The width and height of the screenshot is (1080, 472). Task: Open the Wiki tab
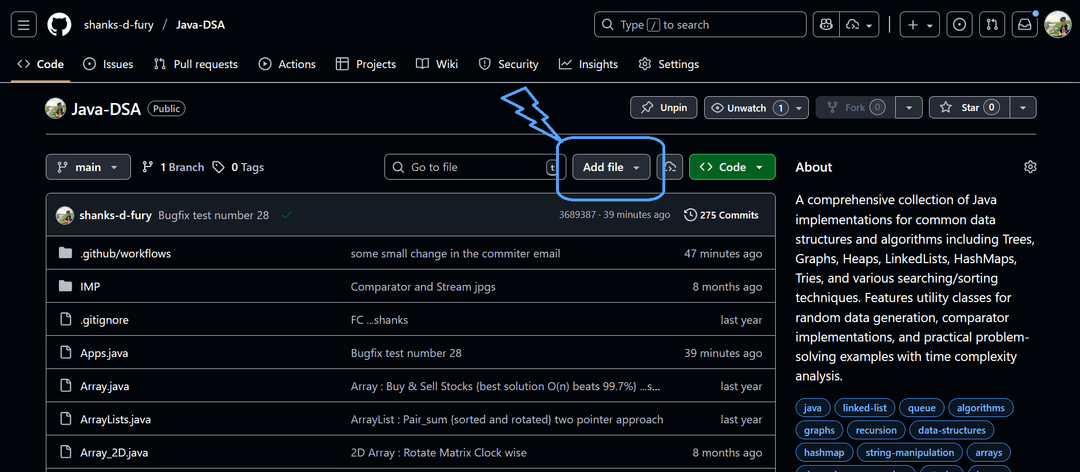437,64
